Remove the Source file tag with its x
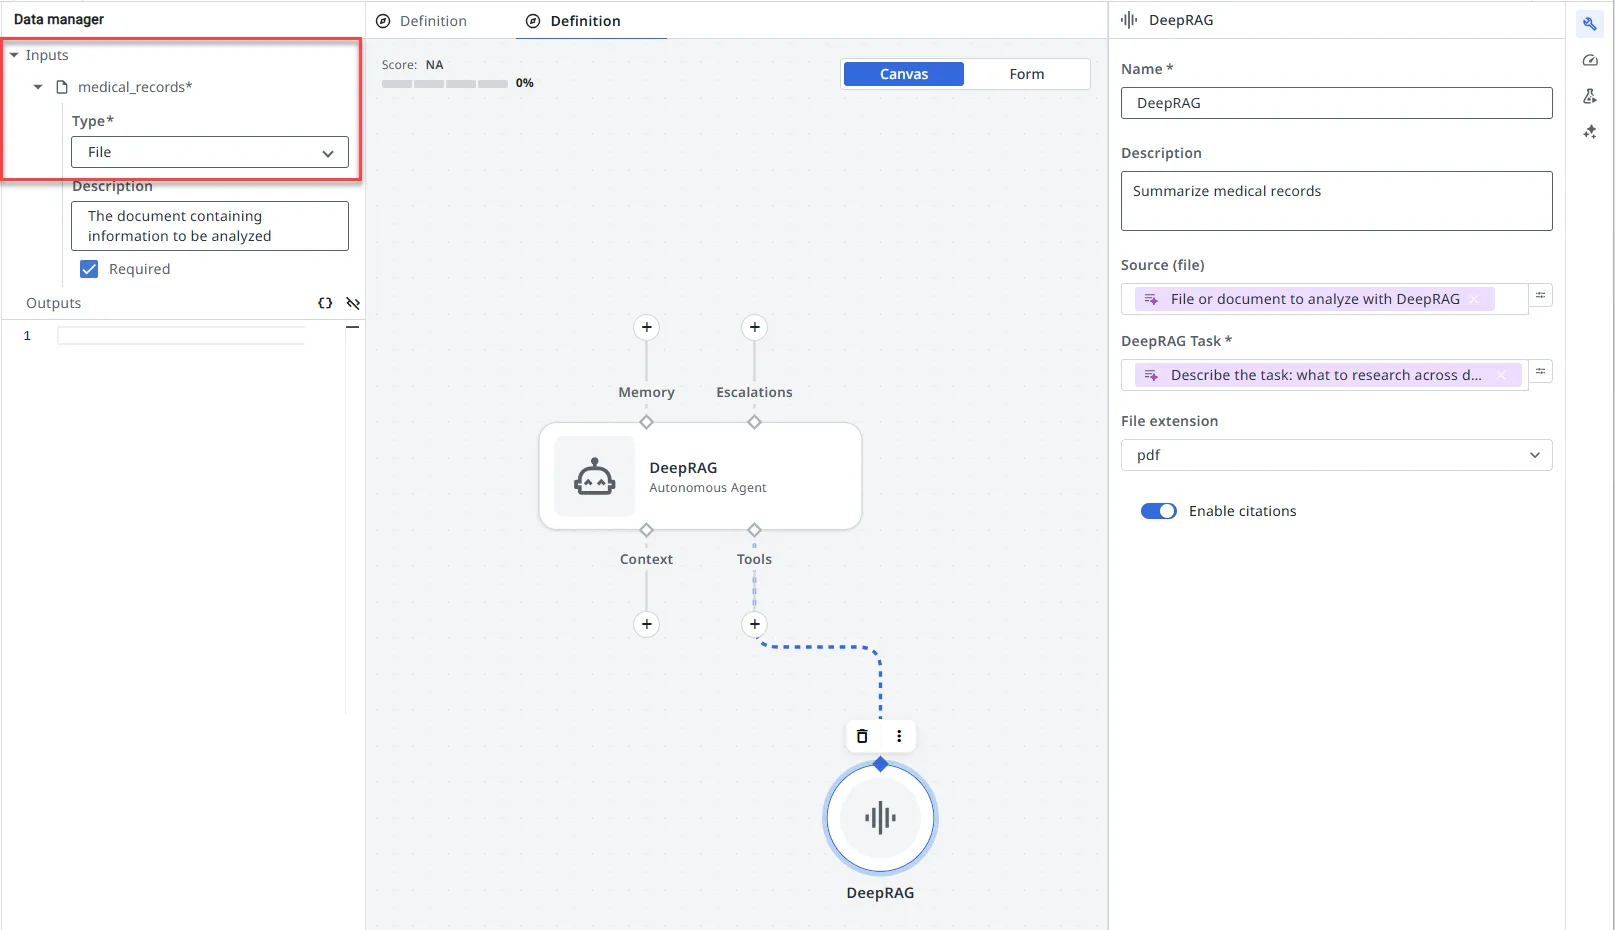The height and width of the screenshot is (930, 1615). (1474, 298)
